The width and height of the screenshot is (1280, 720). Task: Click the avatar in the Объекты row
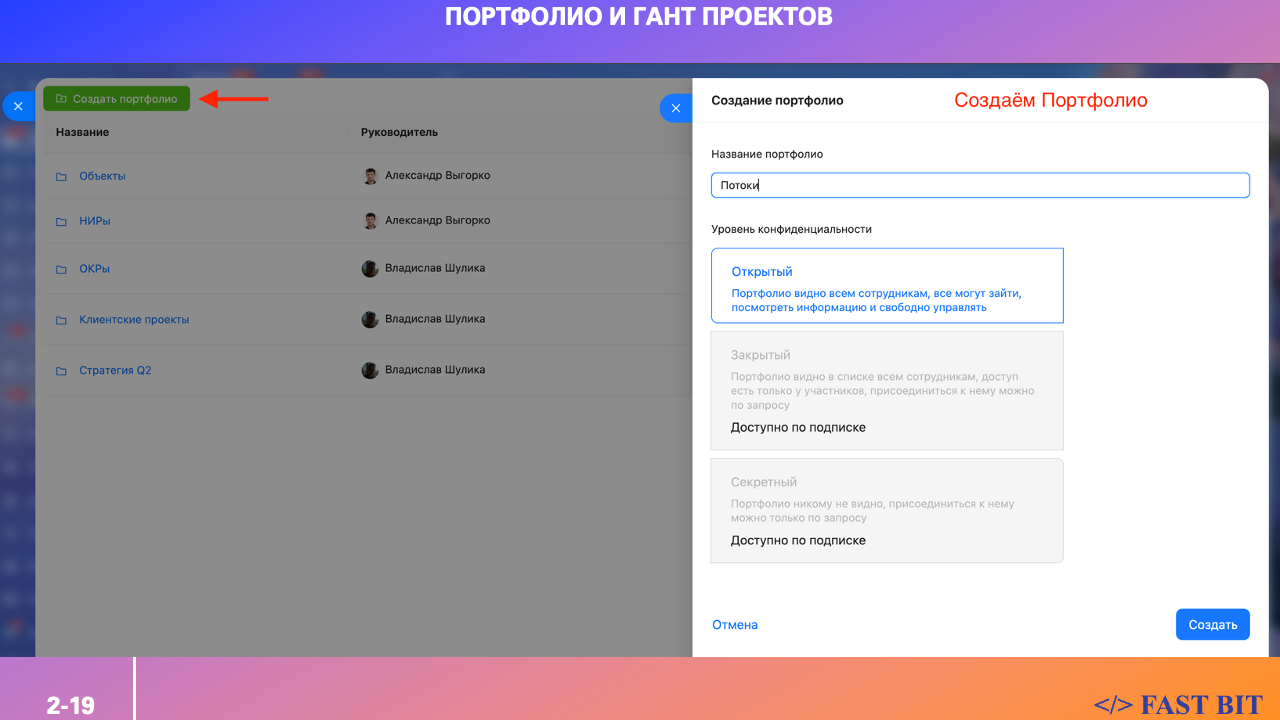370,176
